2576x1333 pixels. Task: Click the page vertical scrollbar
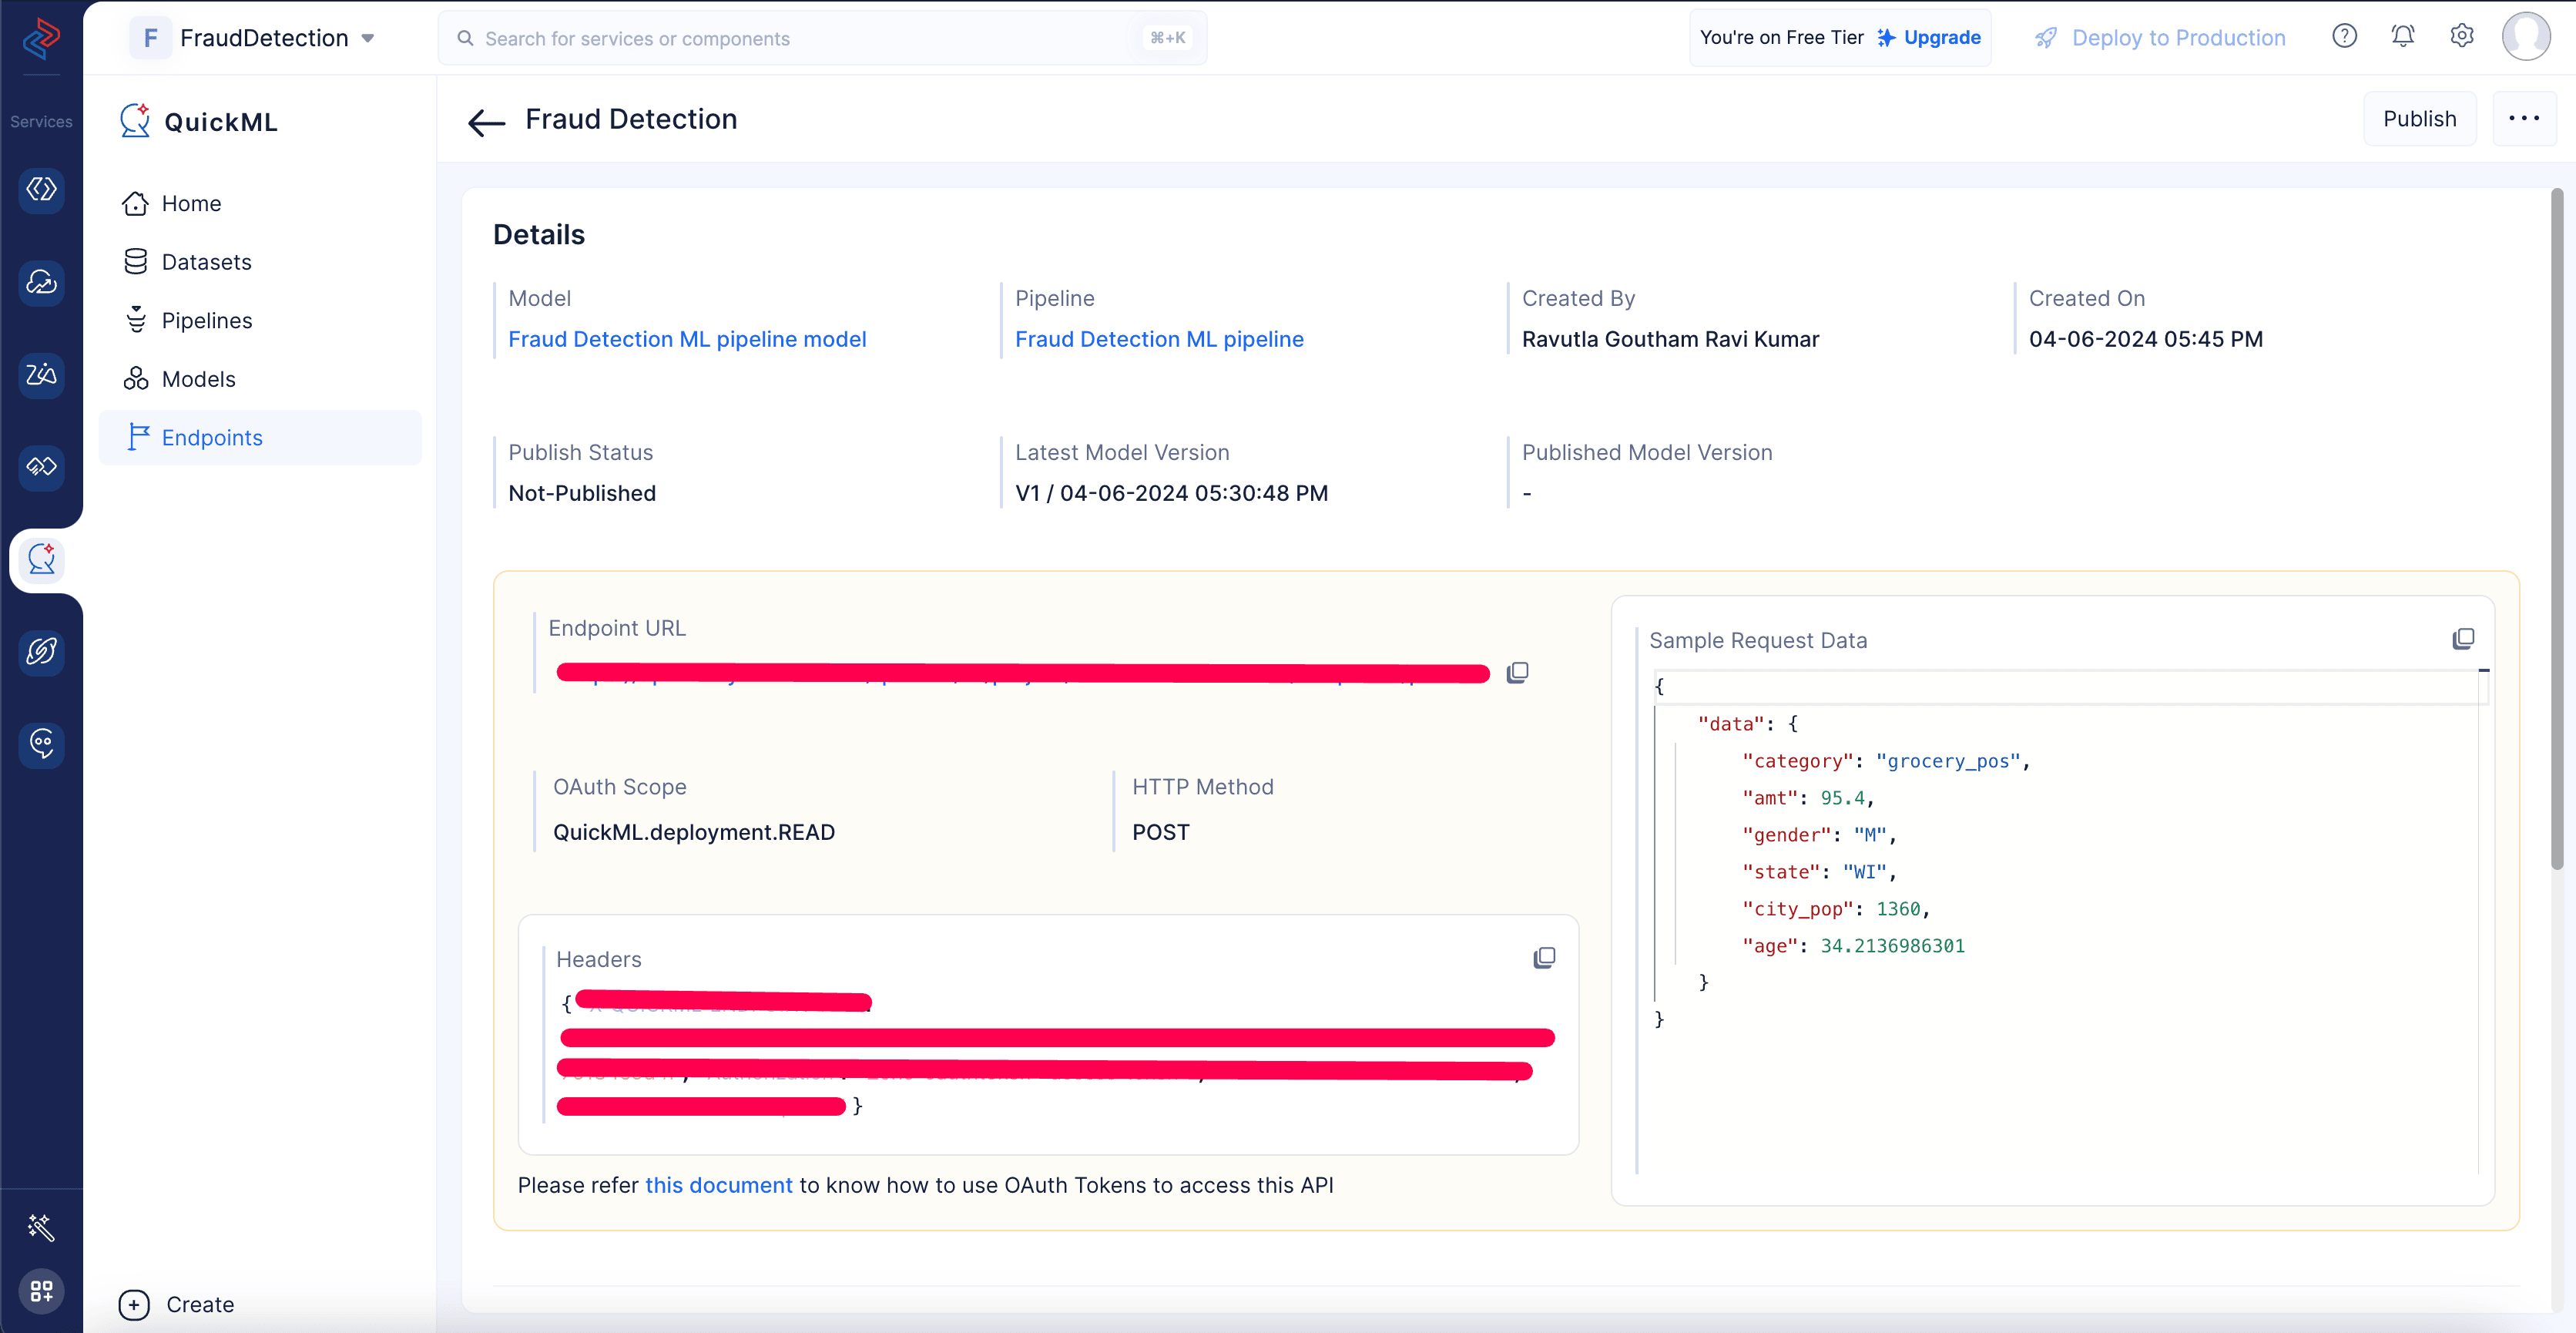pyautogui.click(x=2556, y=530)
